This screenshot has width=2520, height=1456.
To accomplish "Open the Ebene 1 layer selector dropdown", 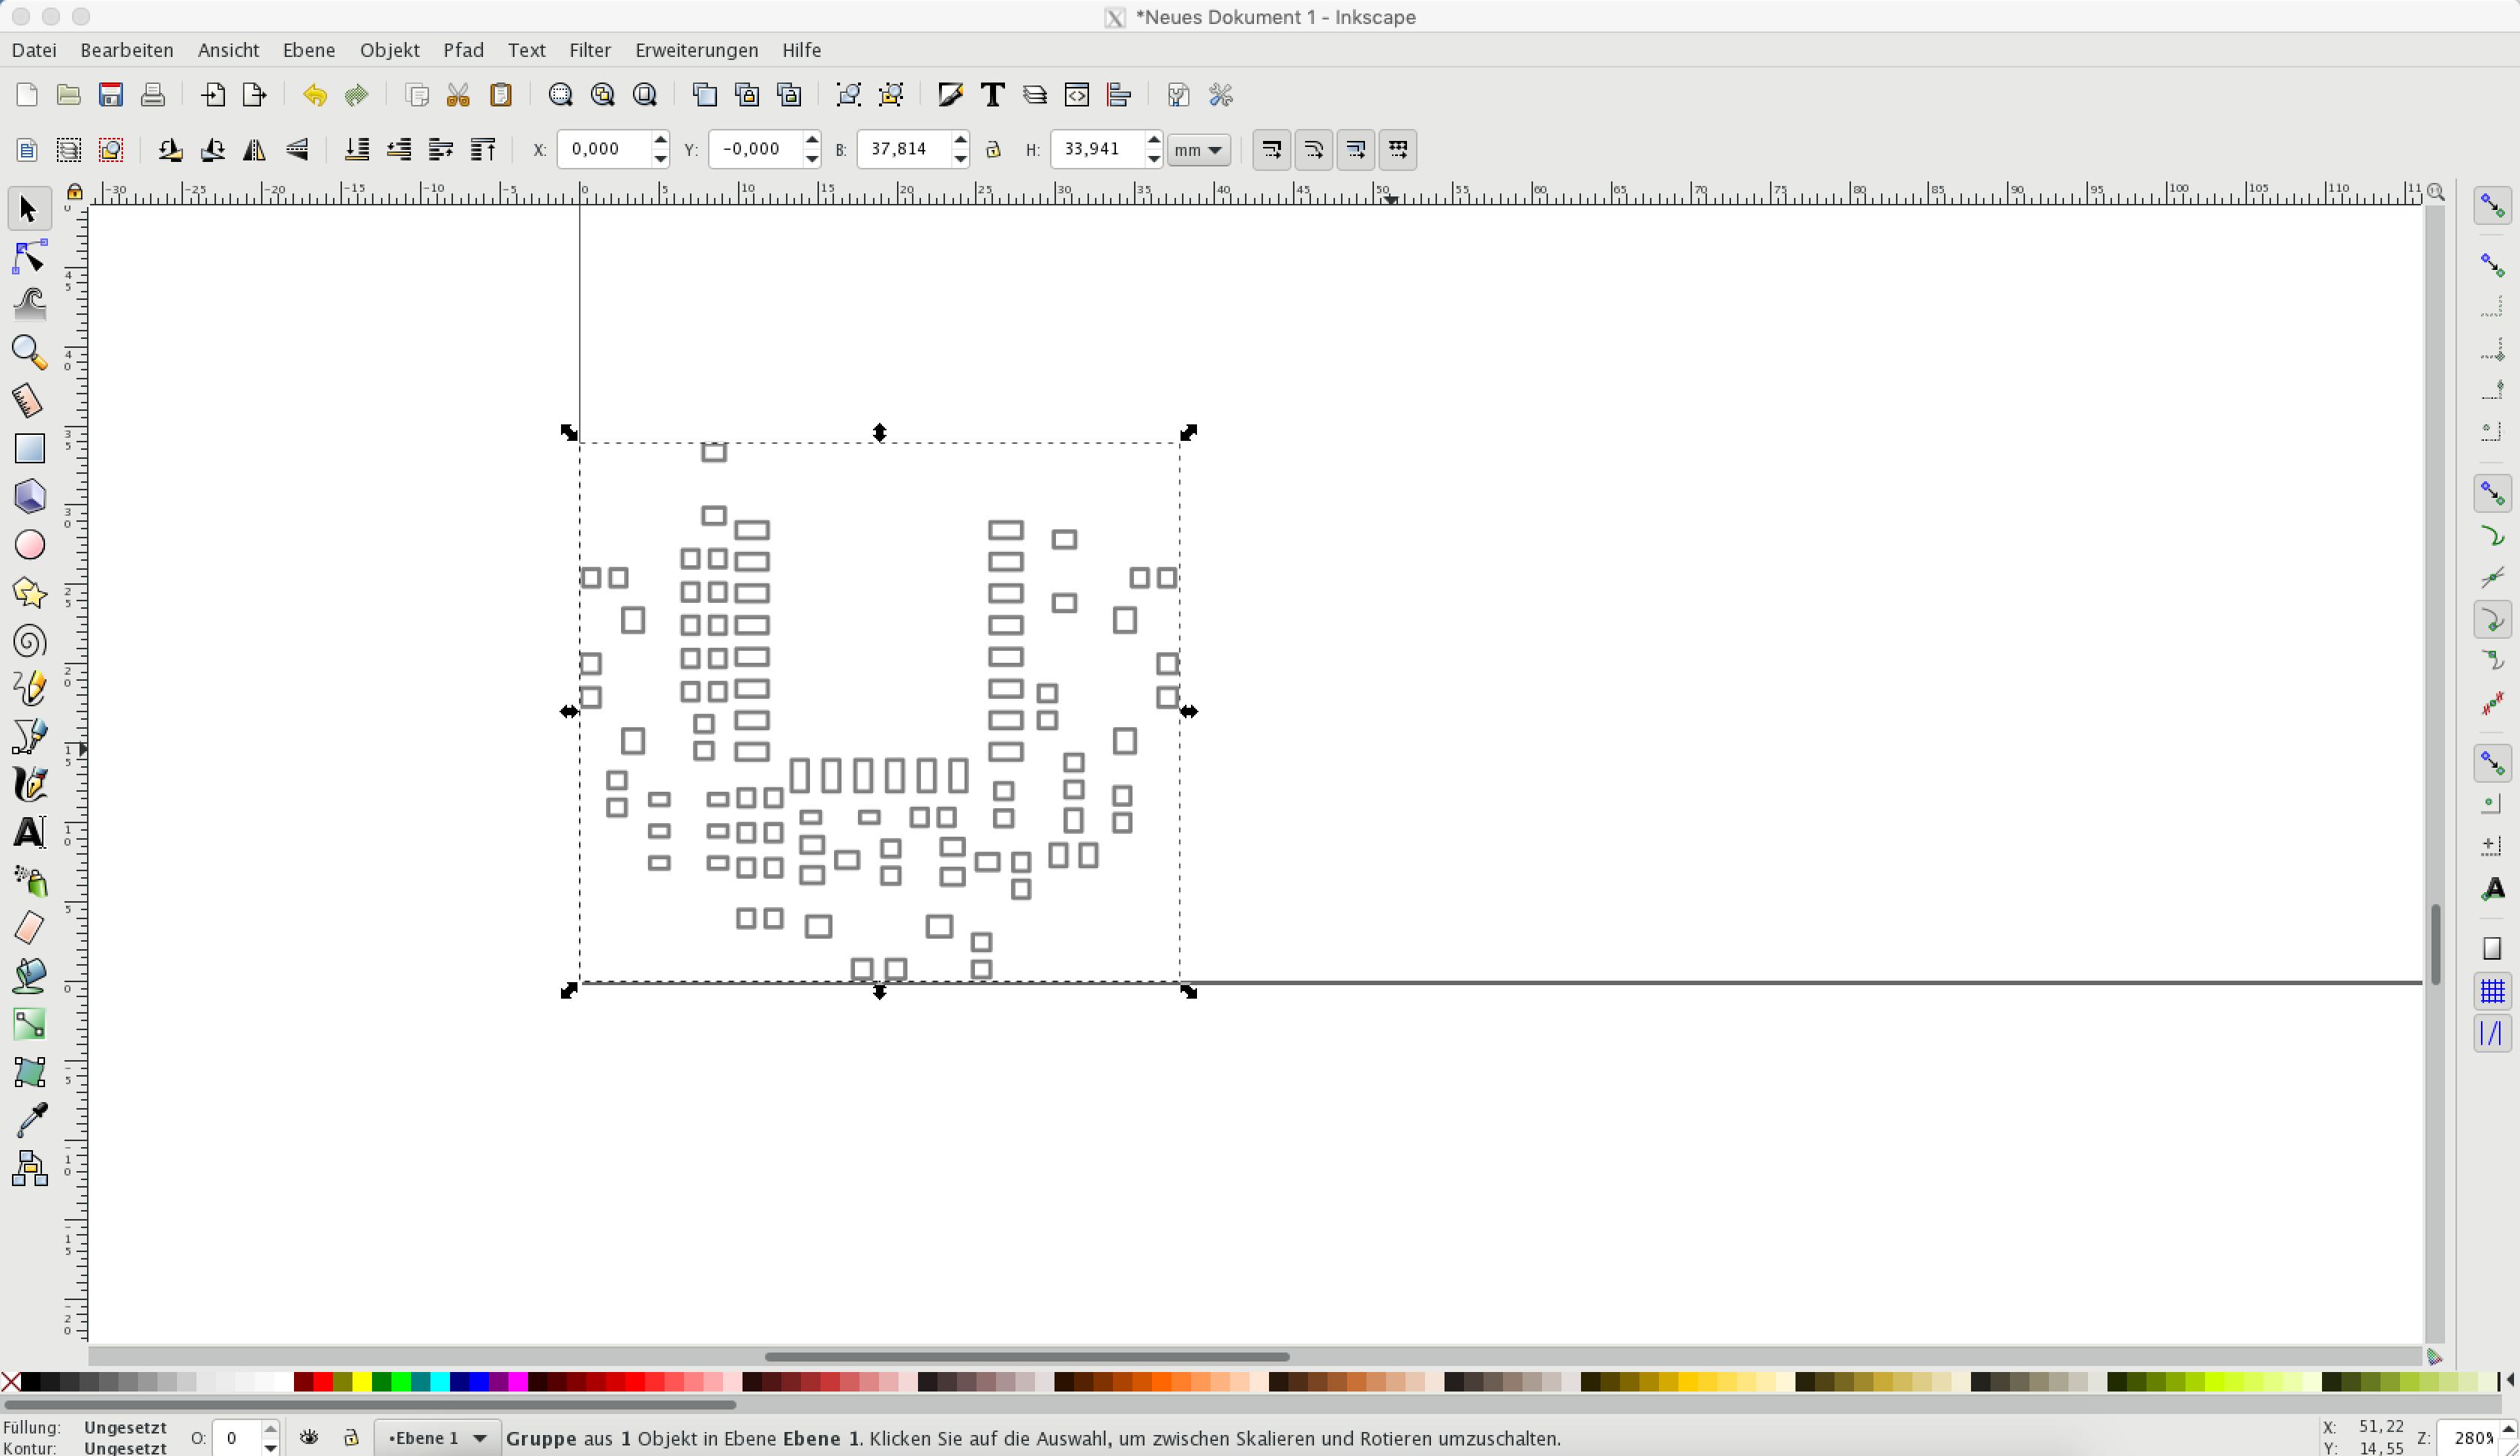I will coord(437,1437).
